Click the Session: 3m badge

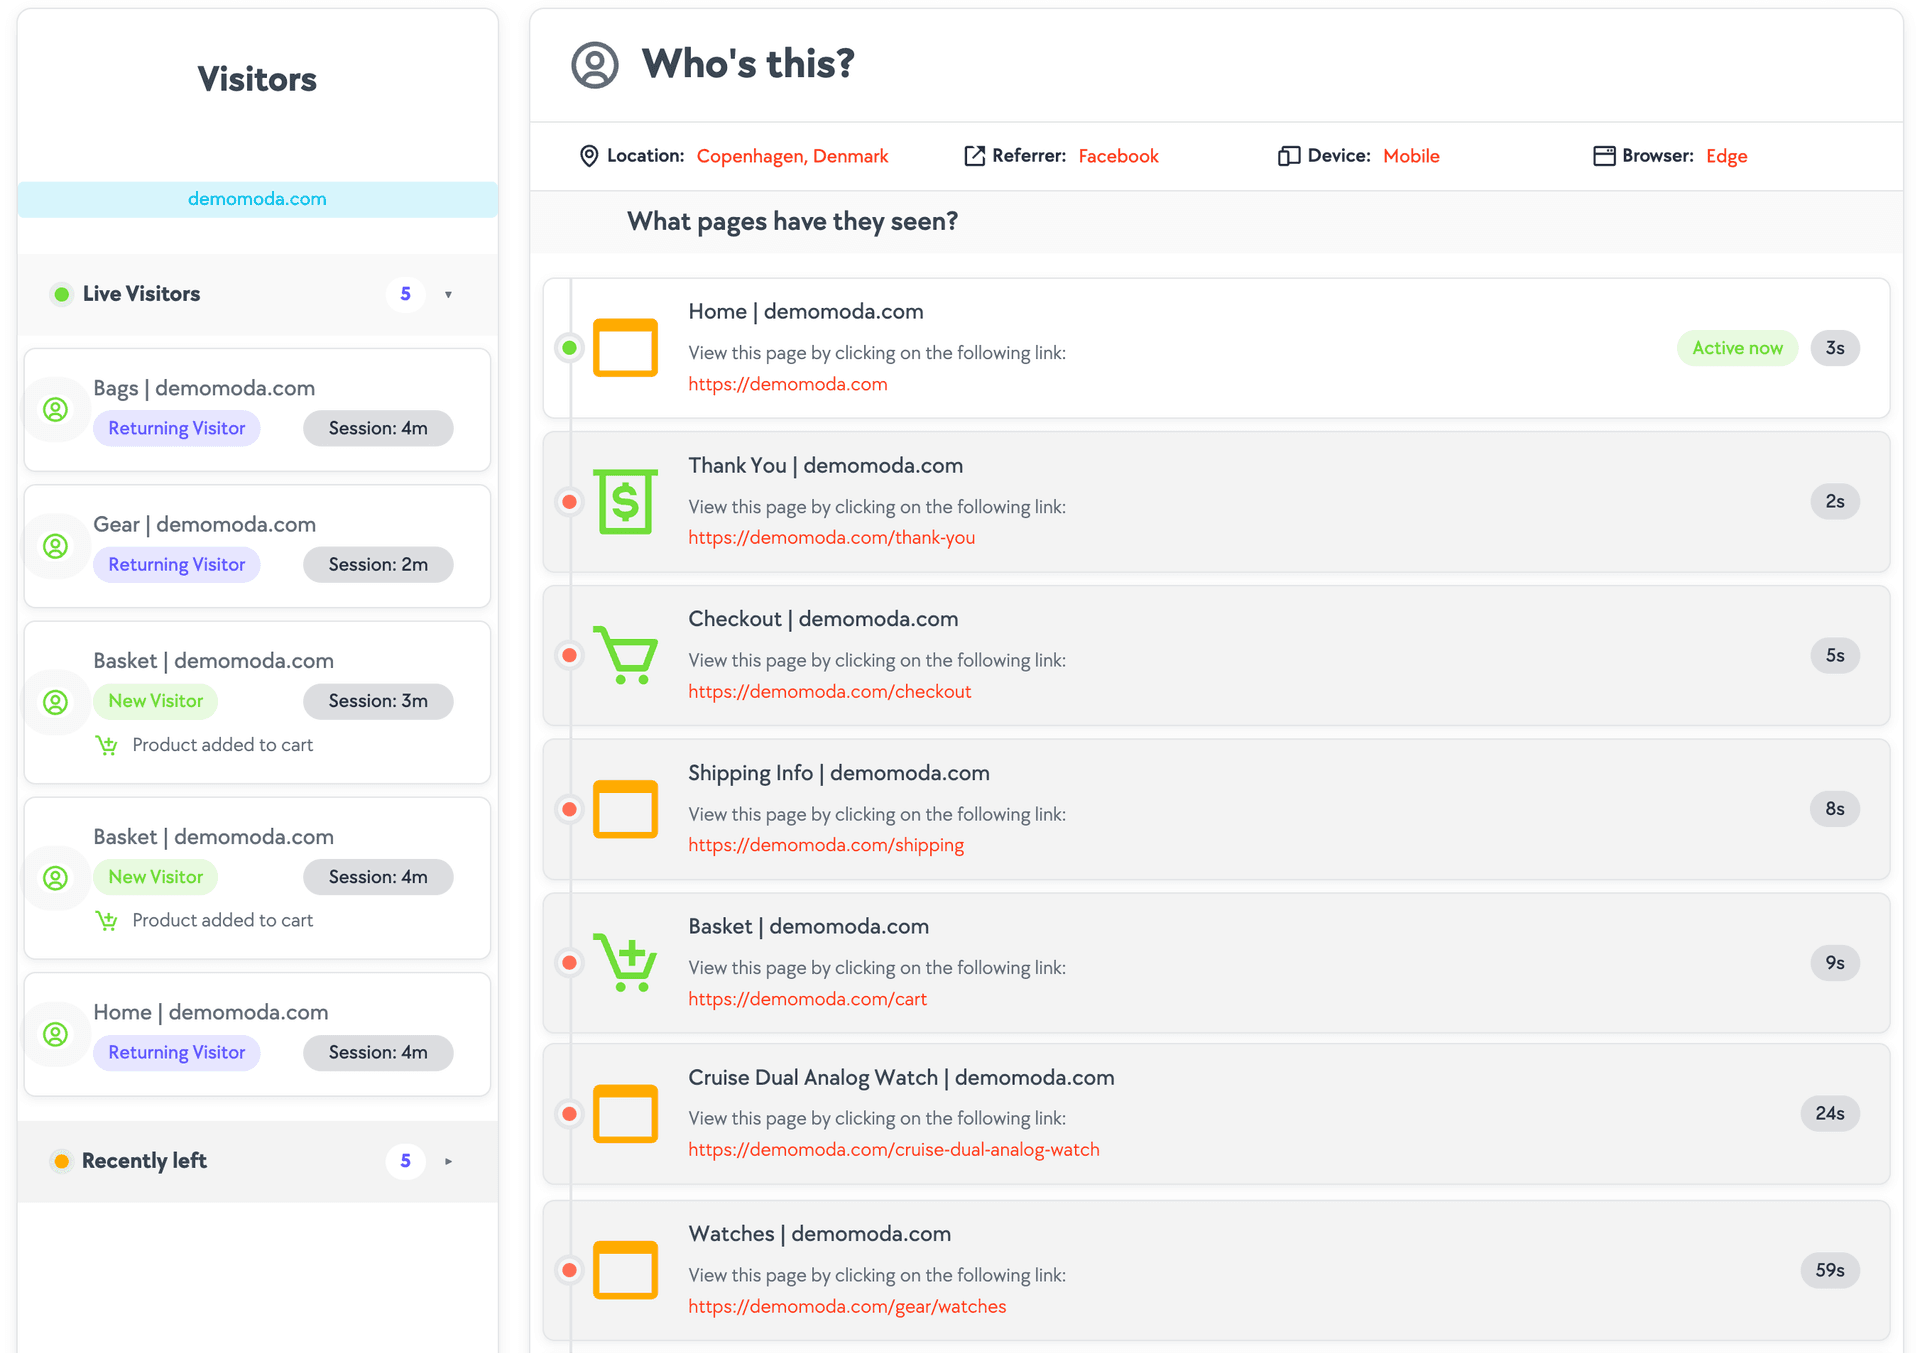point(378,701)
